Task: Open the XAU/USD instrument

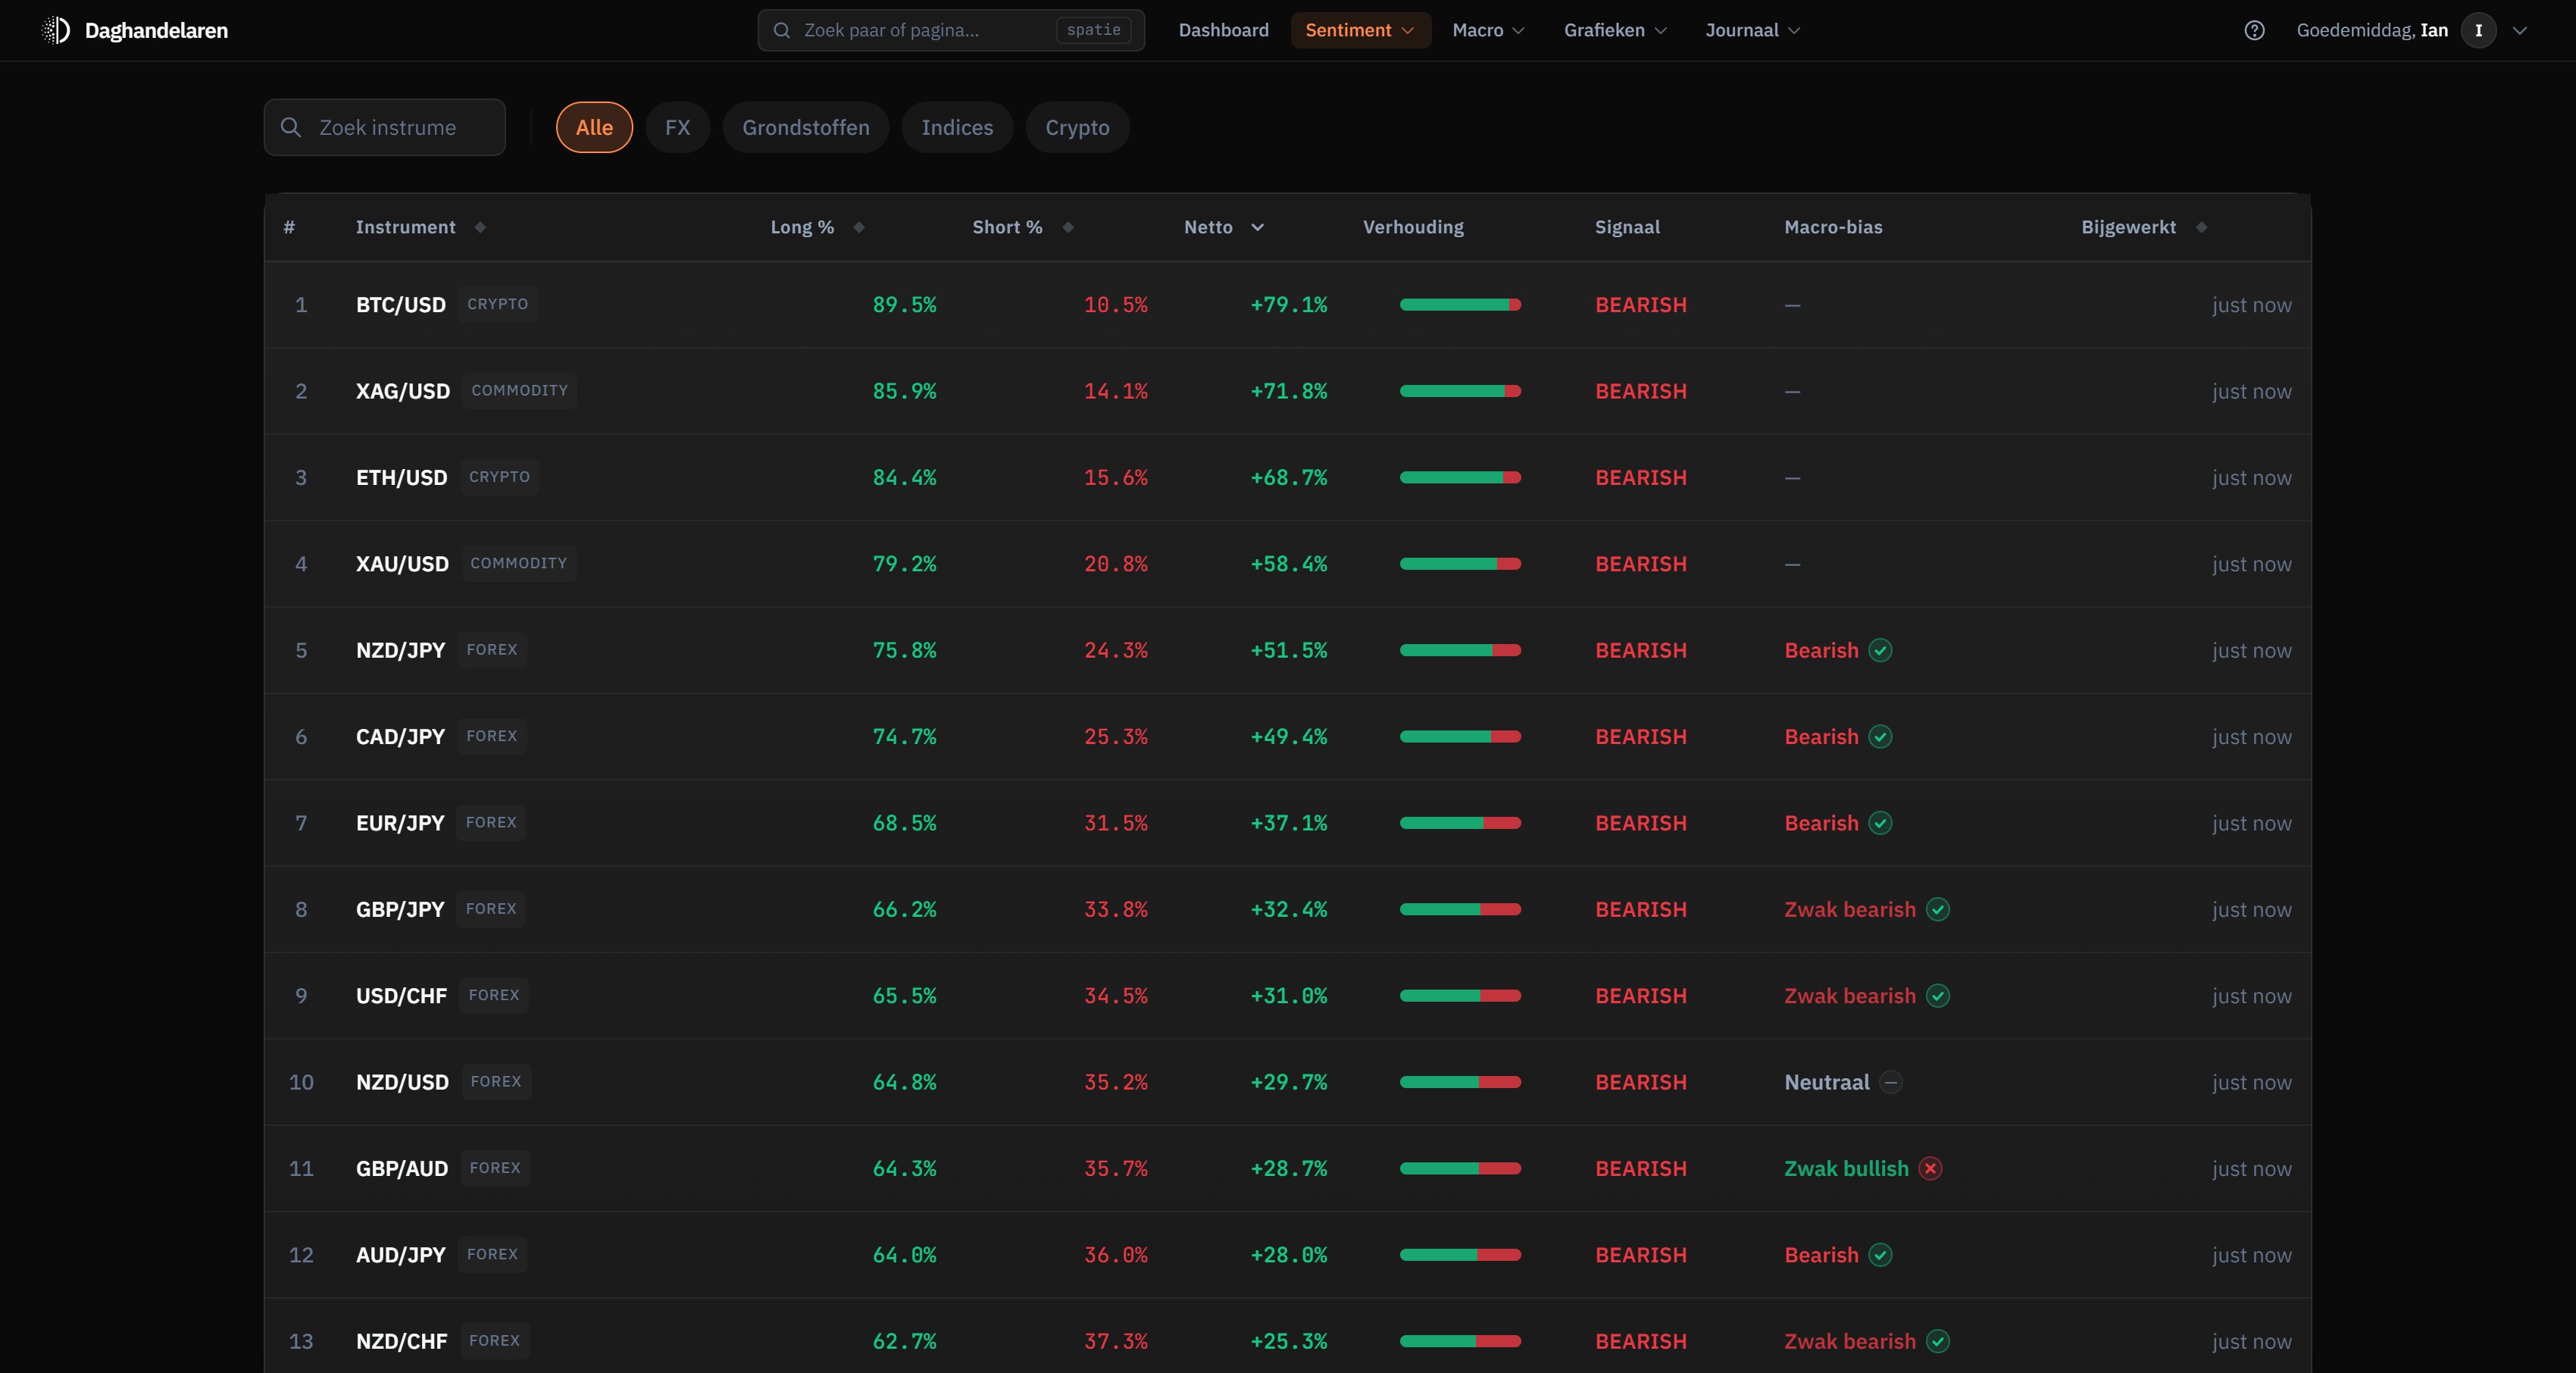Action: 402,564
